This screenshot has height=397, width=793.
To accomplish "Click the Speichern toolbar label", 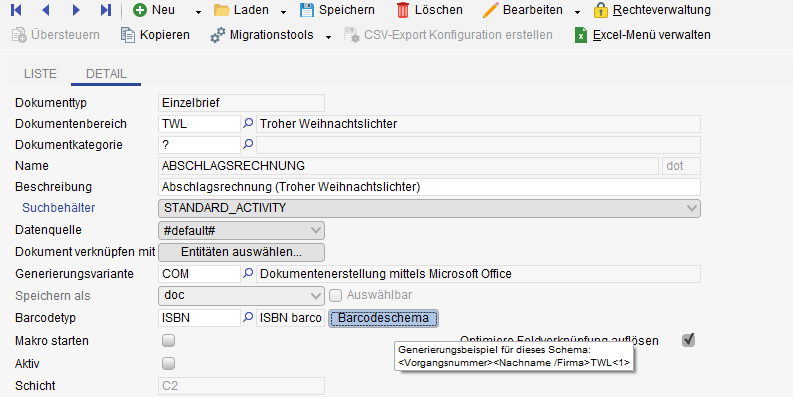I will tap(347, 10).
